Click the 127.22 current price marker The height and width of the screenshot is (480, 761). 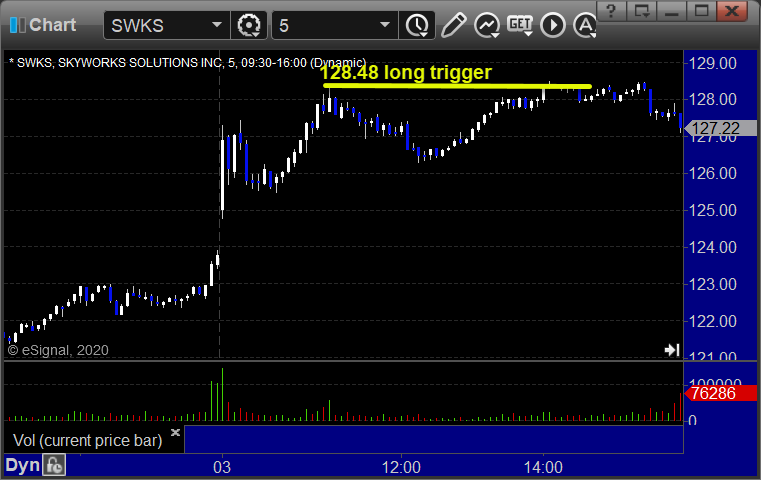point(720,128)
